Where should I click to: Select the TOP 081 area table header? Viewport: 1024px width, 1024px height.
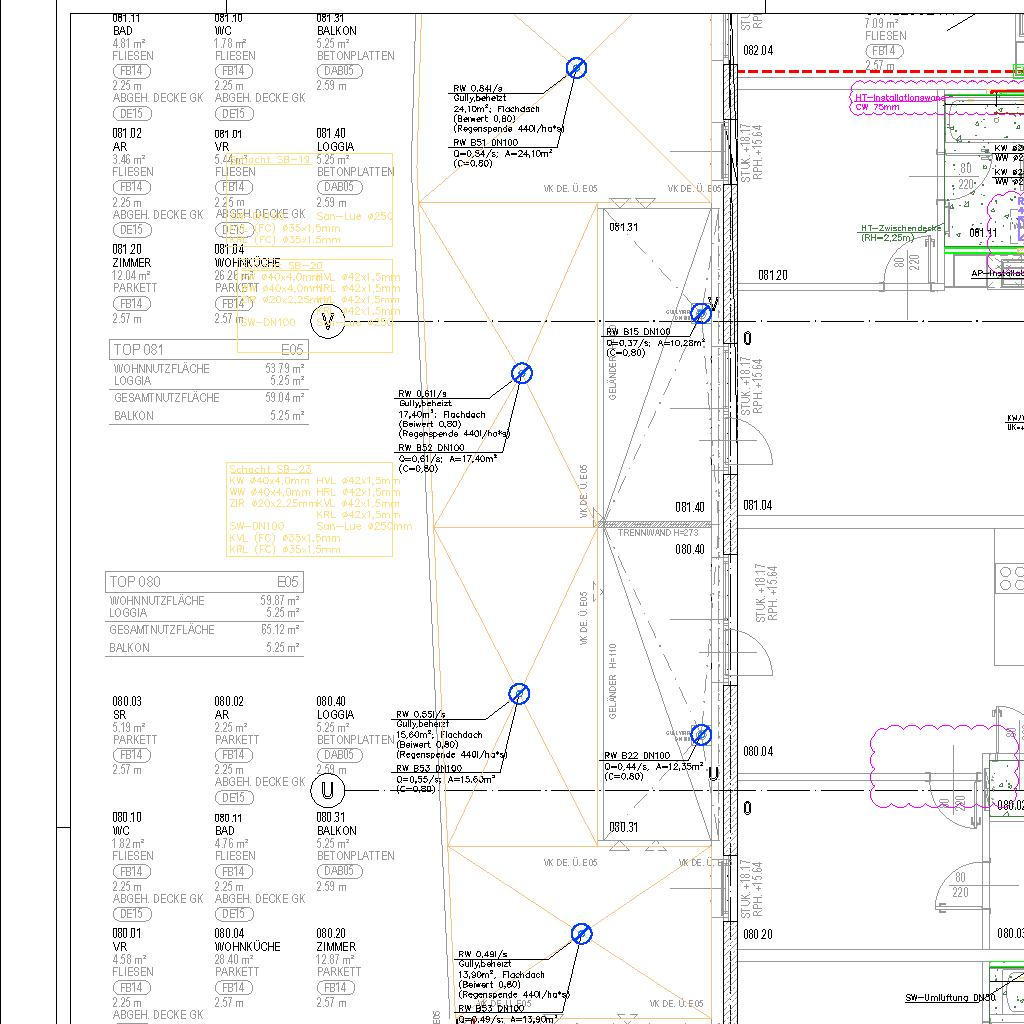pyautogui.click(x=207, y=350)
